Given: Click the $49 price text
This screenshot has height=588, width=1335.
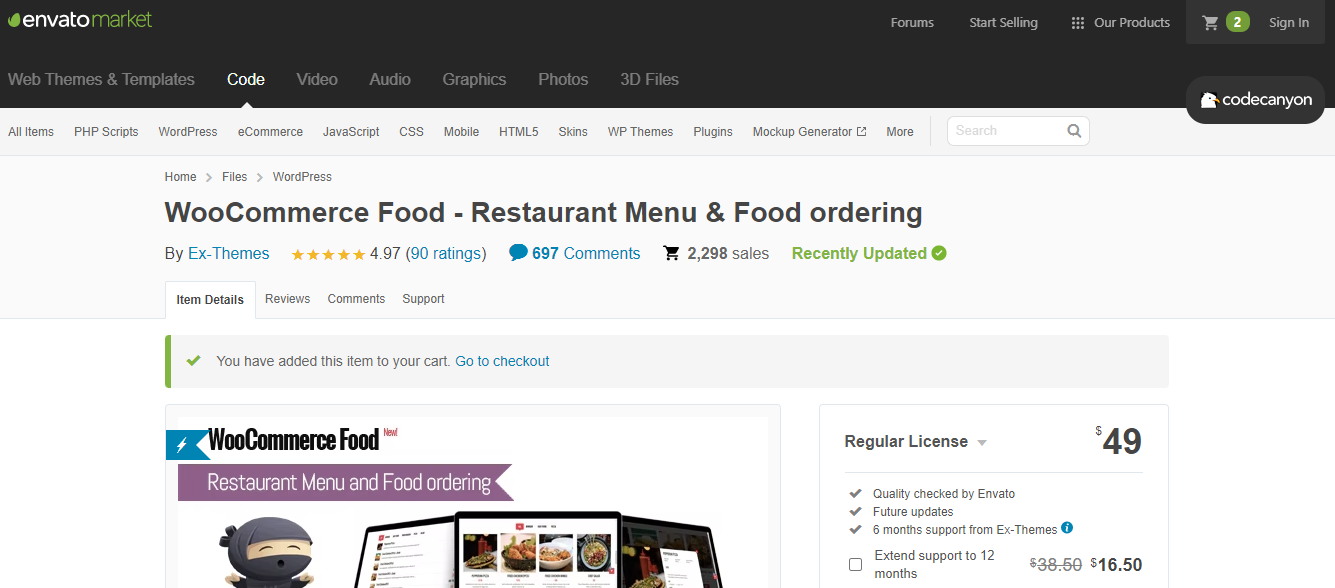Looking at the screenshot, I should pyautogui.click(x=1118, y=441).
